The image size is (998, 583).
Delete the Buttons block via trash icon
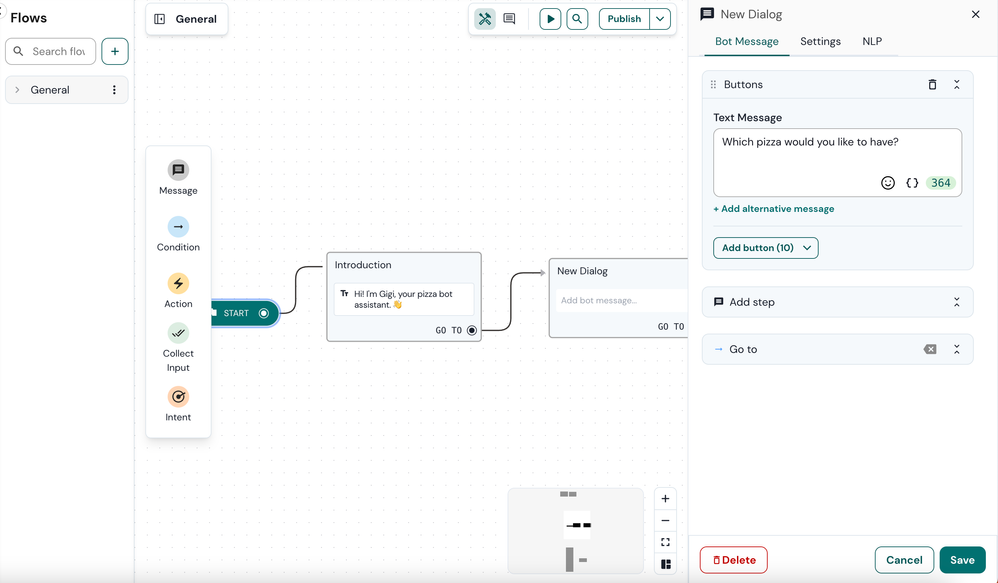tap(932, 85)
